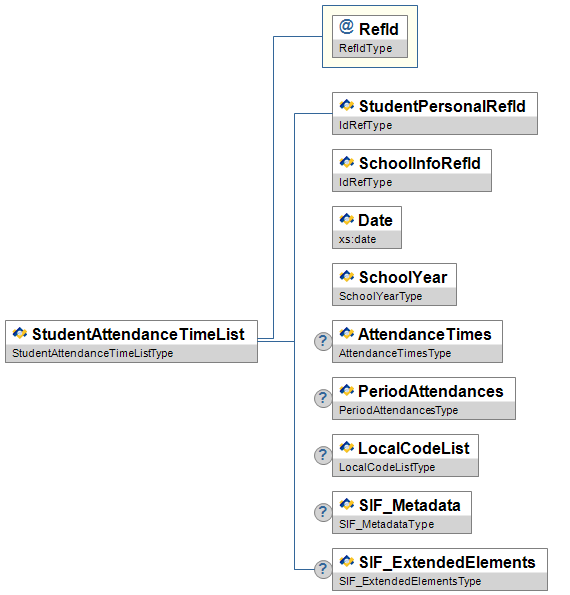
Task: Click the xs:date type under Date
Action: 357,239
